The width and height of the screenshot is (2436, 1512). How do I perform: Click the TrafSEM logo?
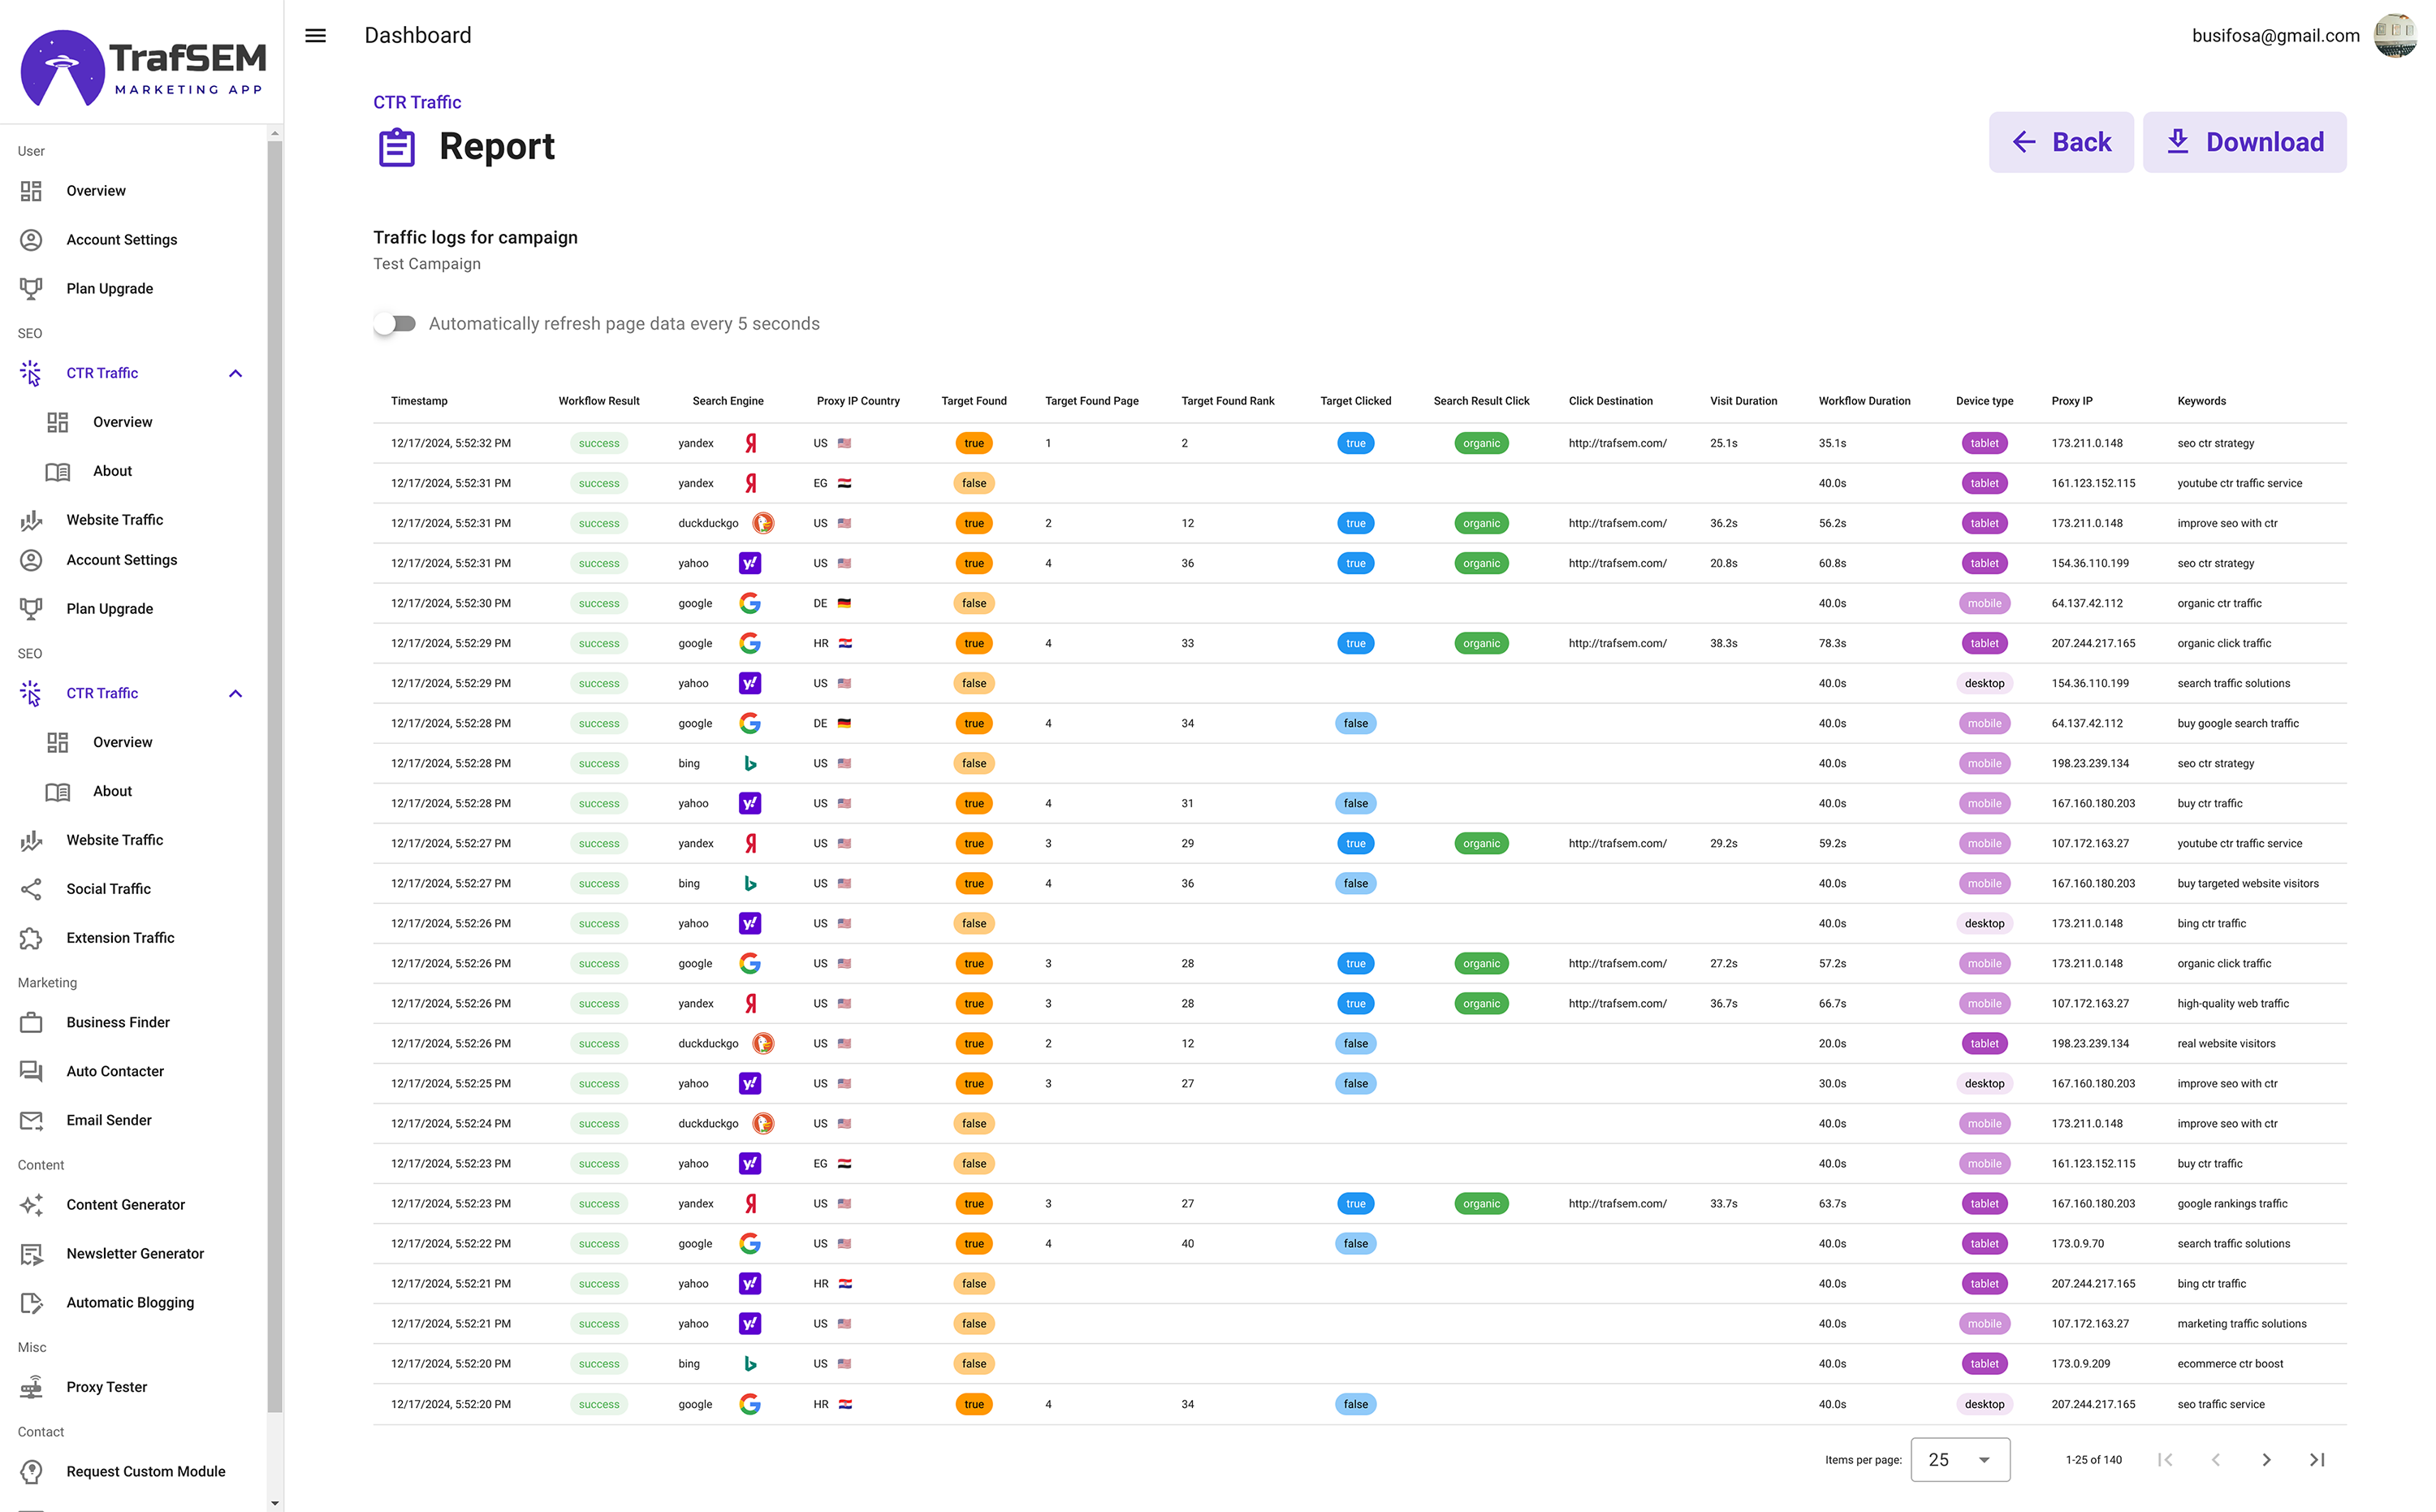pyautogui.click(x=143, y=66)
